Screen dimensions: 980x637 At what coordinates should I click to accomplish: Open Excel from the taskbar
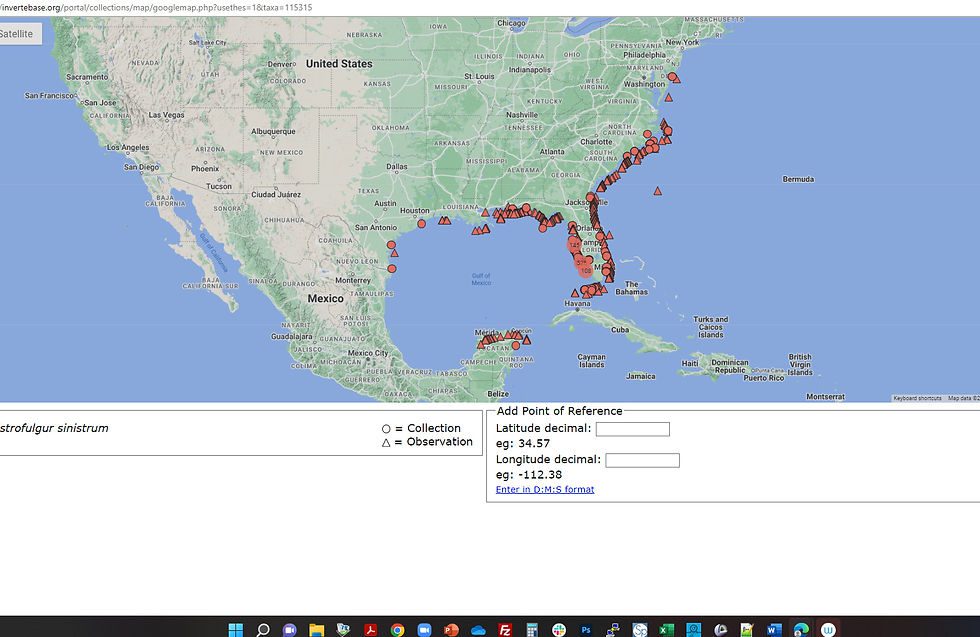tap(666, 629)
